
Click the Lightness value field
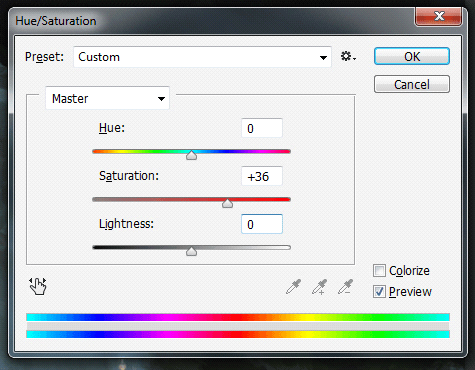262,224
